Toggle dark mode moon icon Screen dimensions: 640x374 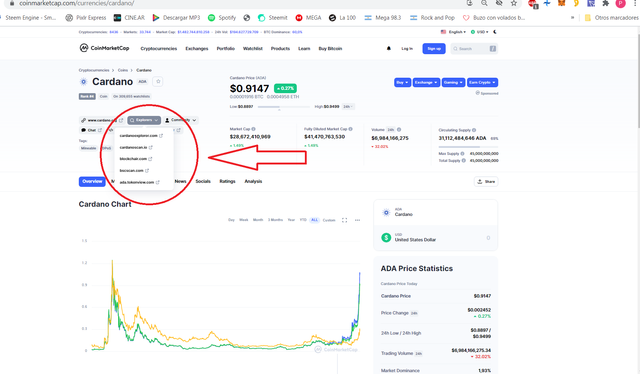pos(495,32)
